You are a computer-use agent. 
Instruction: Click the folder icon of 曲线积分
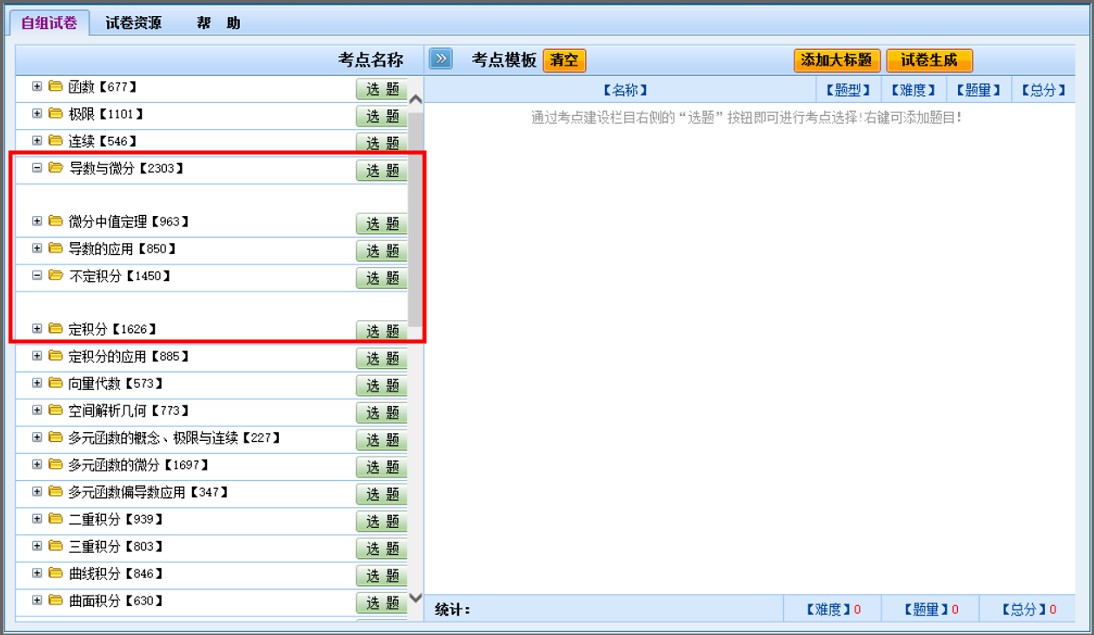pos(56,574)
